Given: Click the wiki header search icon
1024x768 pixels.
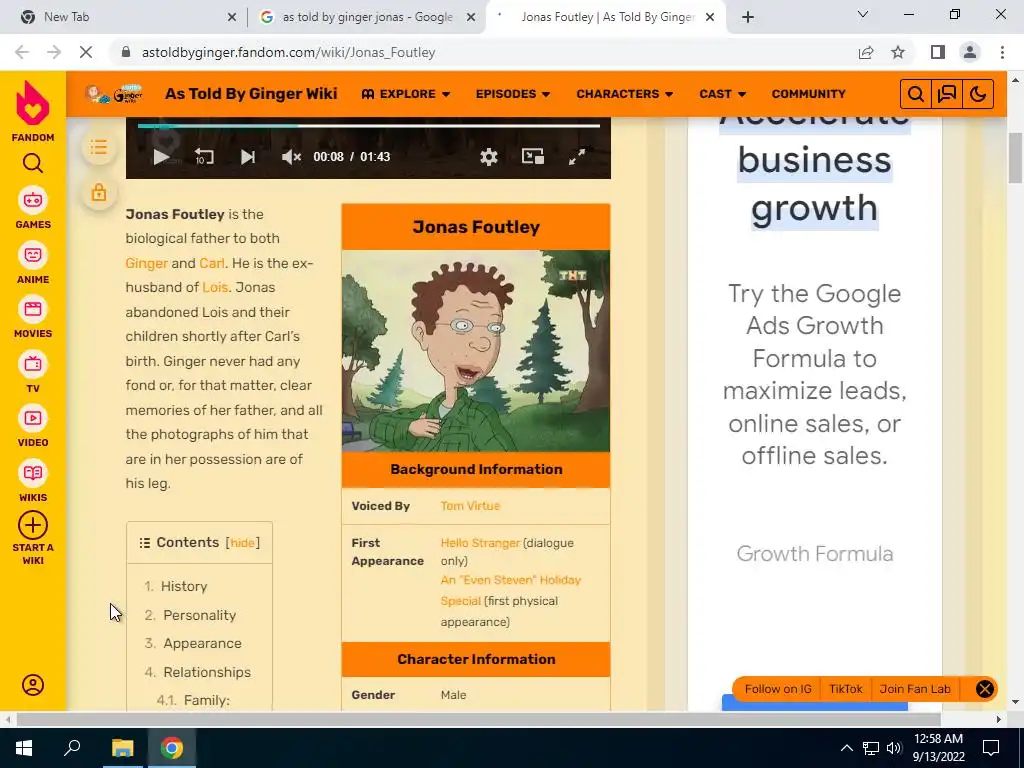Looking at the screenshot, I should [916, 94].
